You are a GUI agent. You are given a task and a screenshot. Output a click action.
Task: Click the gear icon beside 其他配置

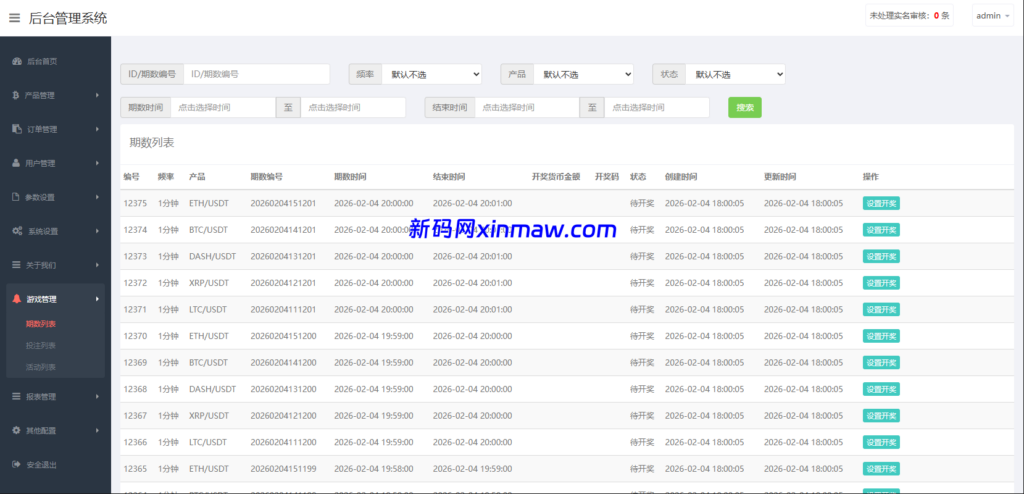coord(16,430)
